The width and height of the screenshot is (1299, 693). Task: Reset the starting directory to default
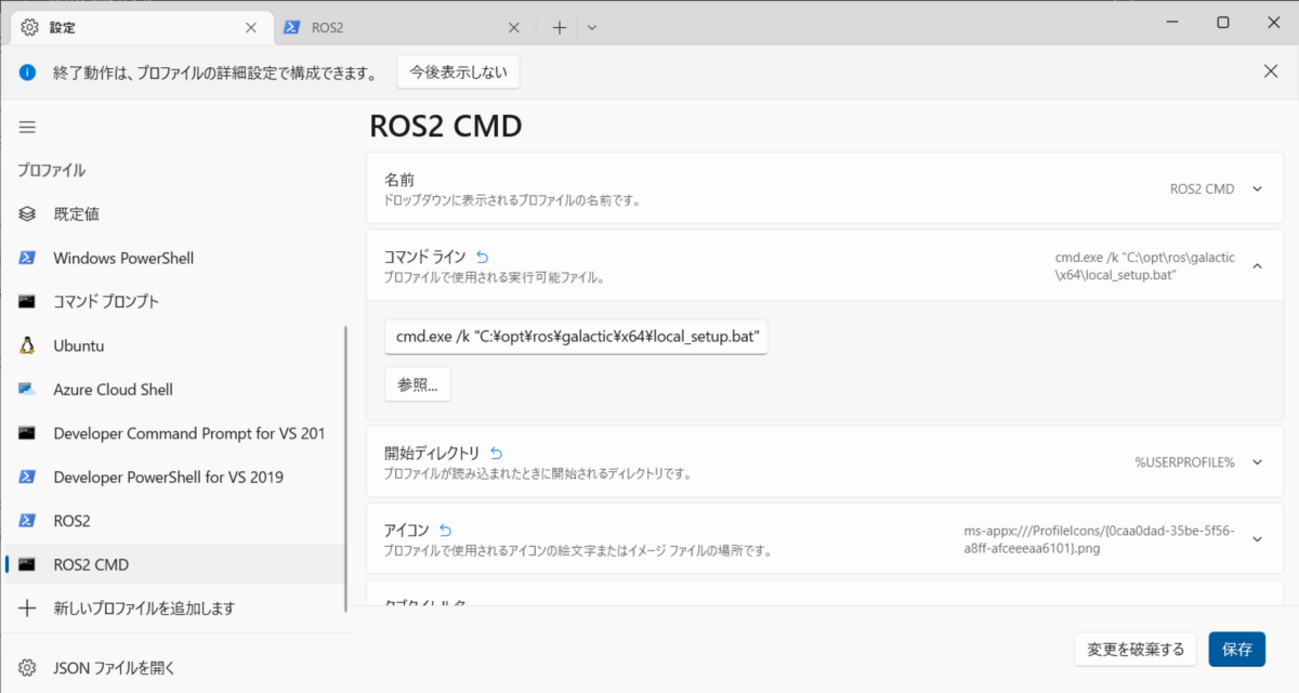497,453
